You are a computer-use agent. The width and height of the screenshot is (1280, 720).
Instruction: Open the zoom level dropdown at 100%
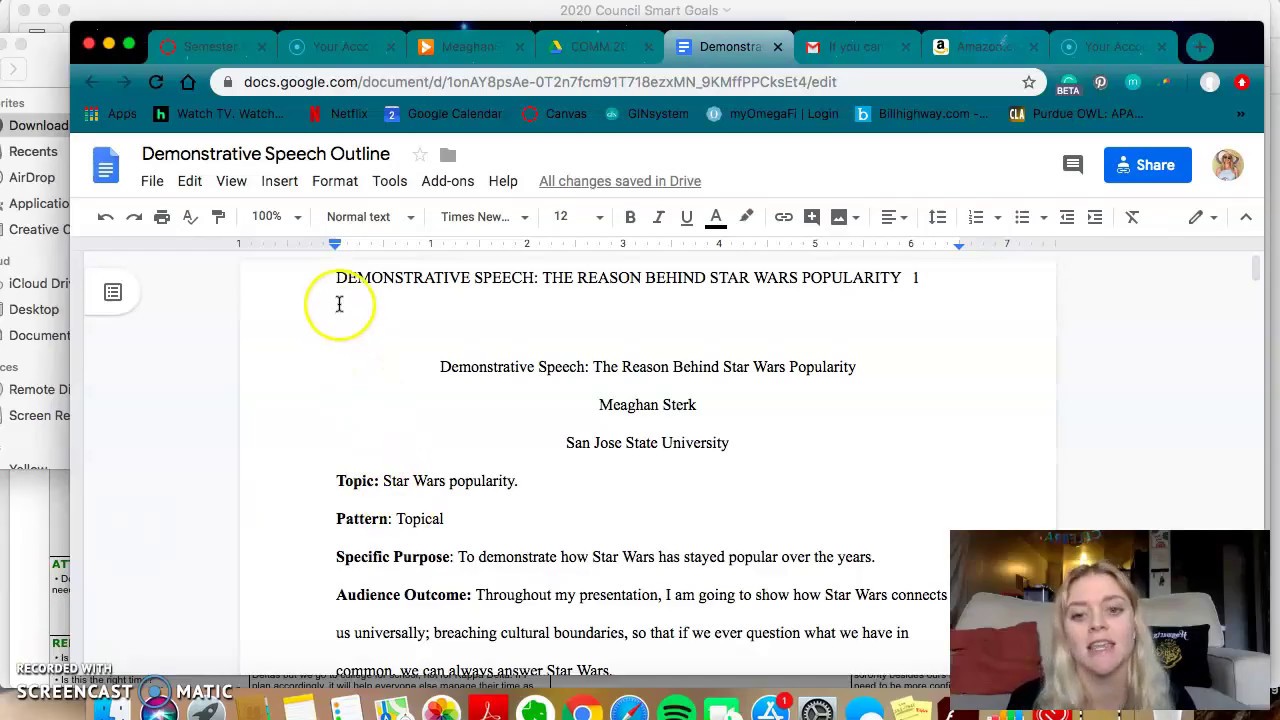tap(276, 217)
